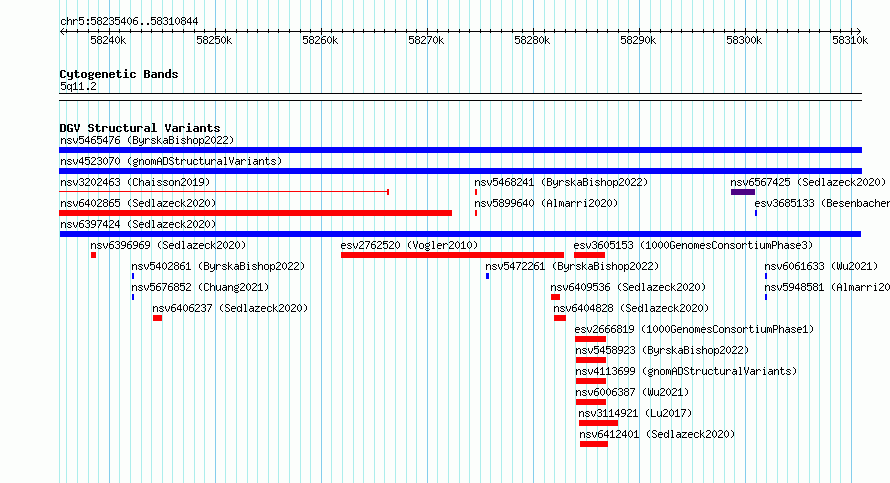Click the 58280k ruler label
The height and width of the screenshot is (483, 890).
(x=532, y=41)
